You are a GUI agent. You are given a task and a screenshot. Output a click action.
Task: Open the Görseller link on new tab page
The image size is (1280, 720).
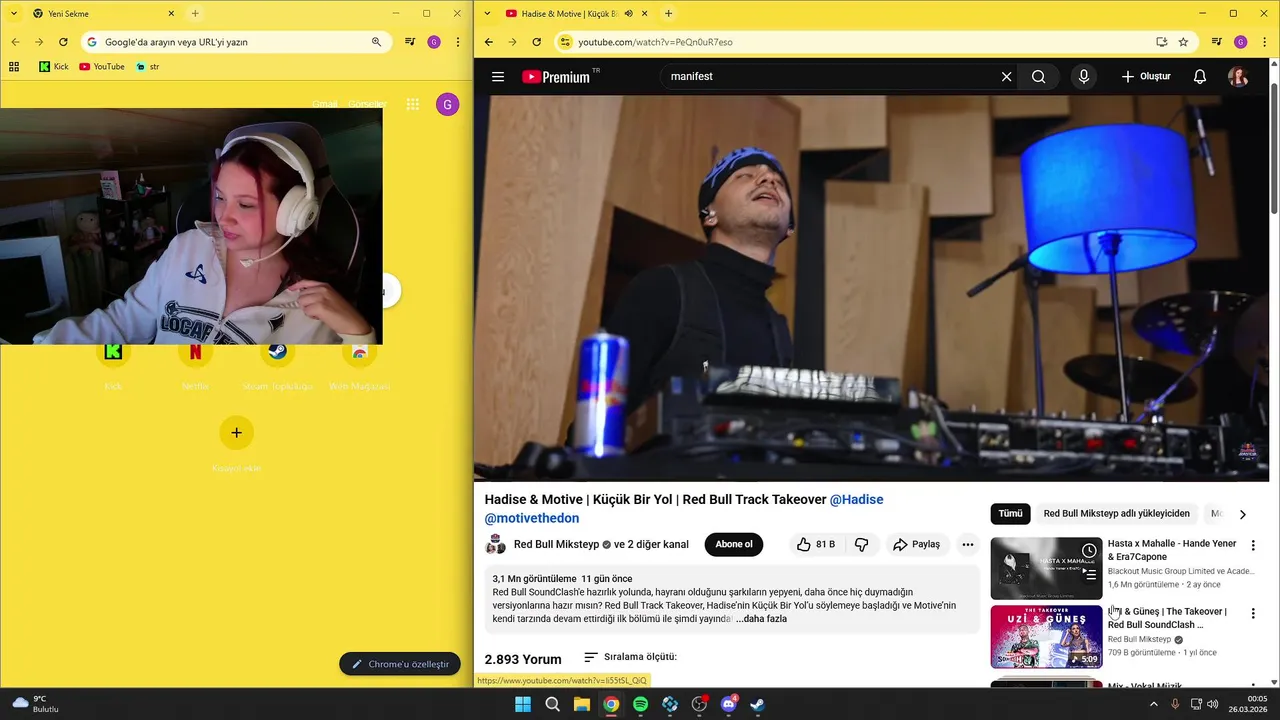point(367,104)
